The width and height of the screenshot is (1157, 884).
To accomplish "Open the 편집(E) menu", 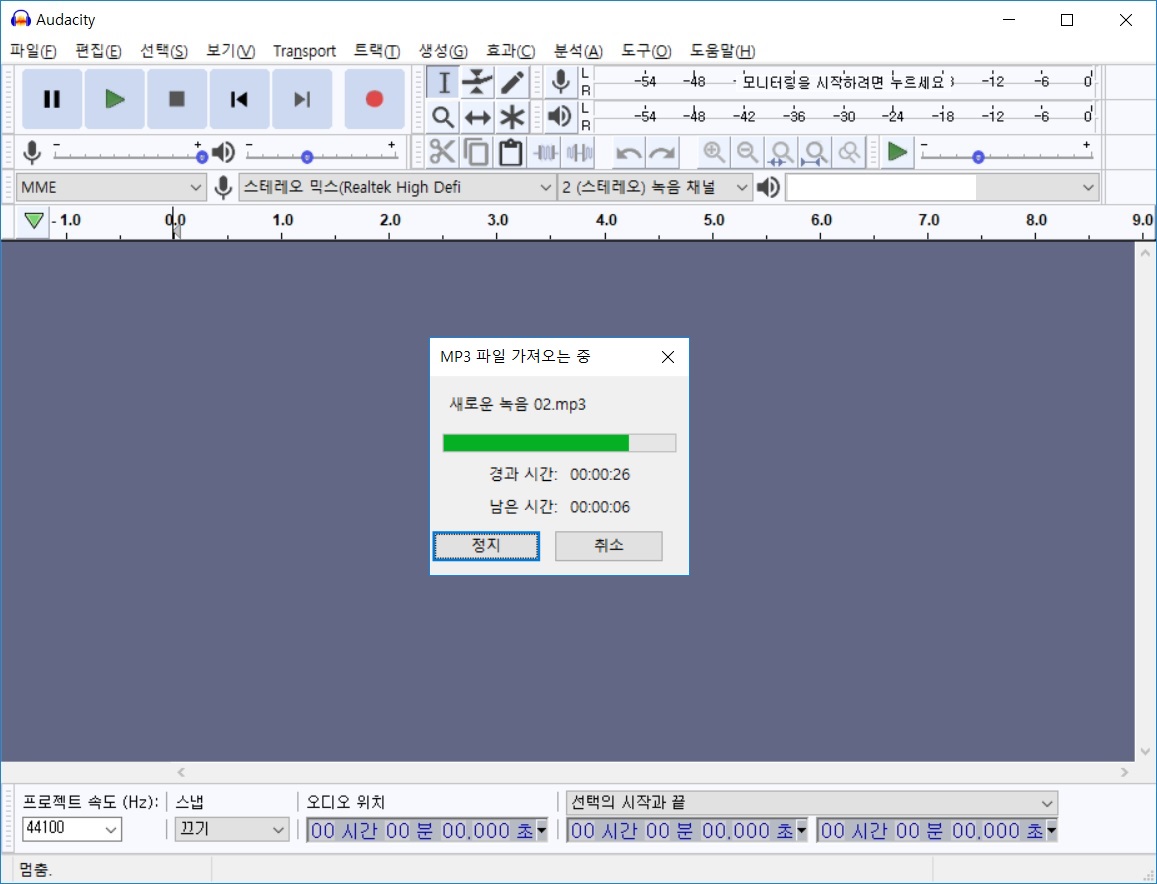I will (98, 51).
